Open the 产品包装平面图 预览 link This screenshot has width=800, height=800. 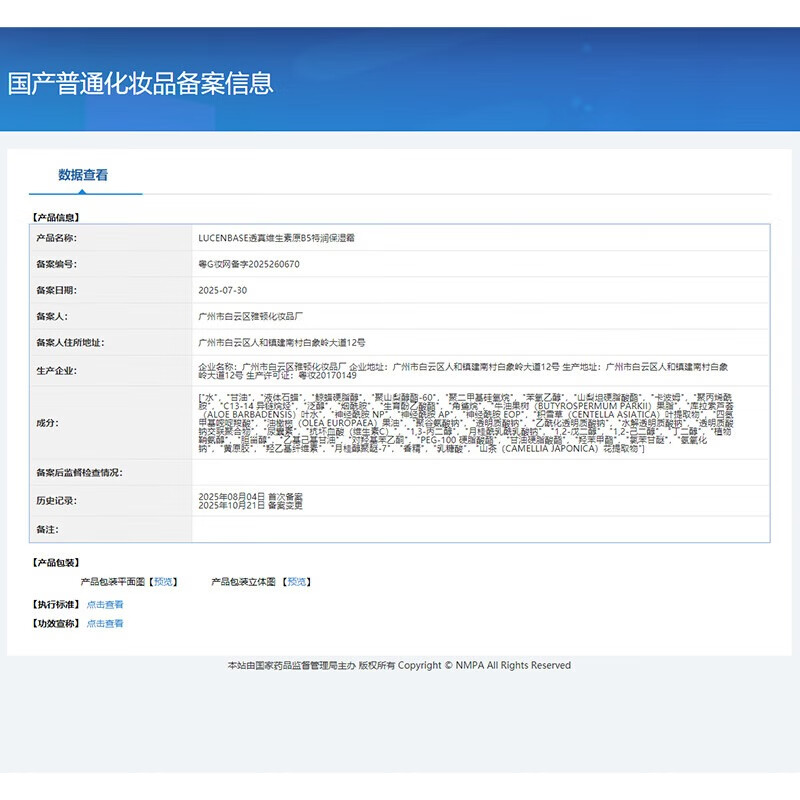(x=166, y=580)
